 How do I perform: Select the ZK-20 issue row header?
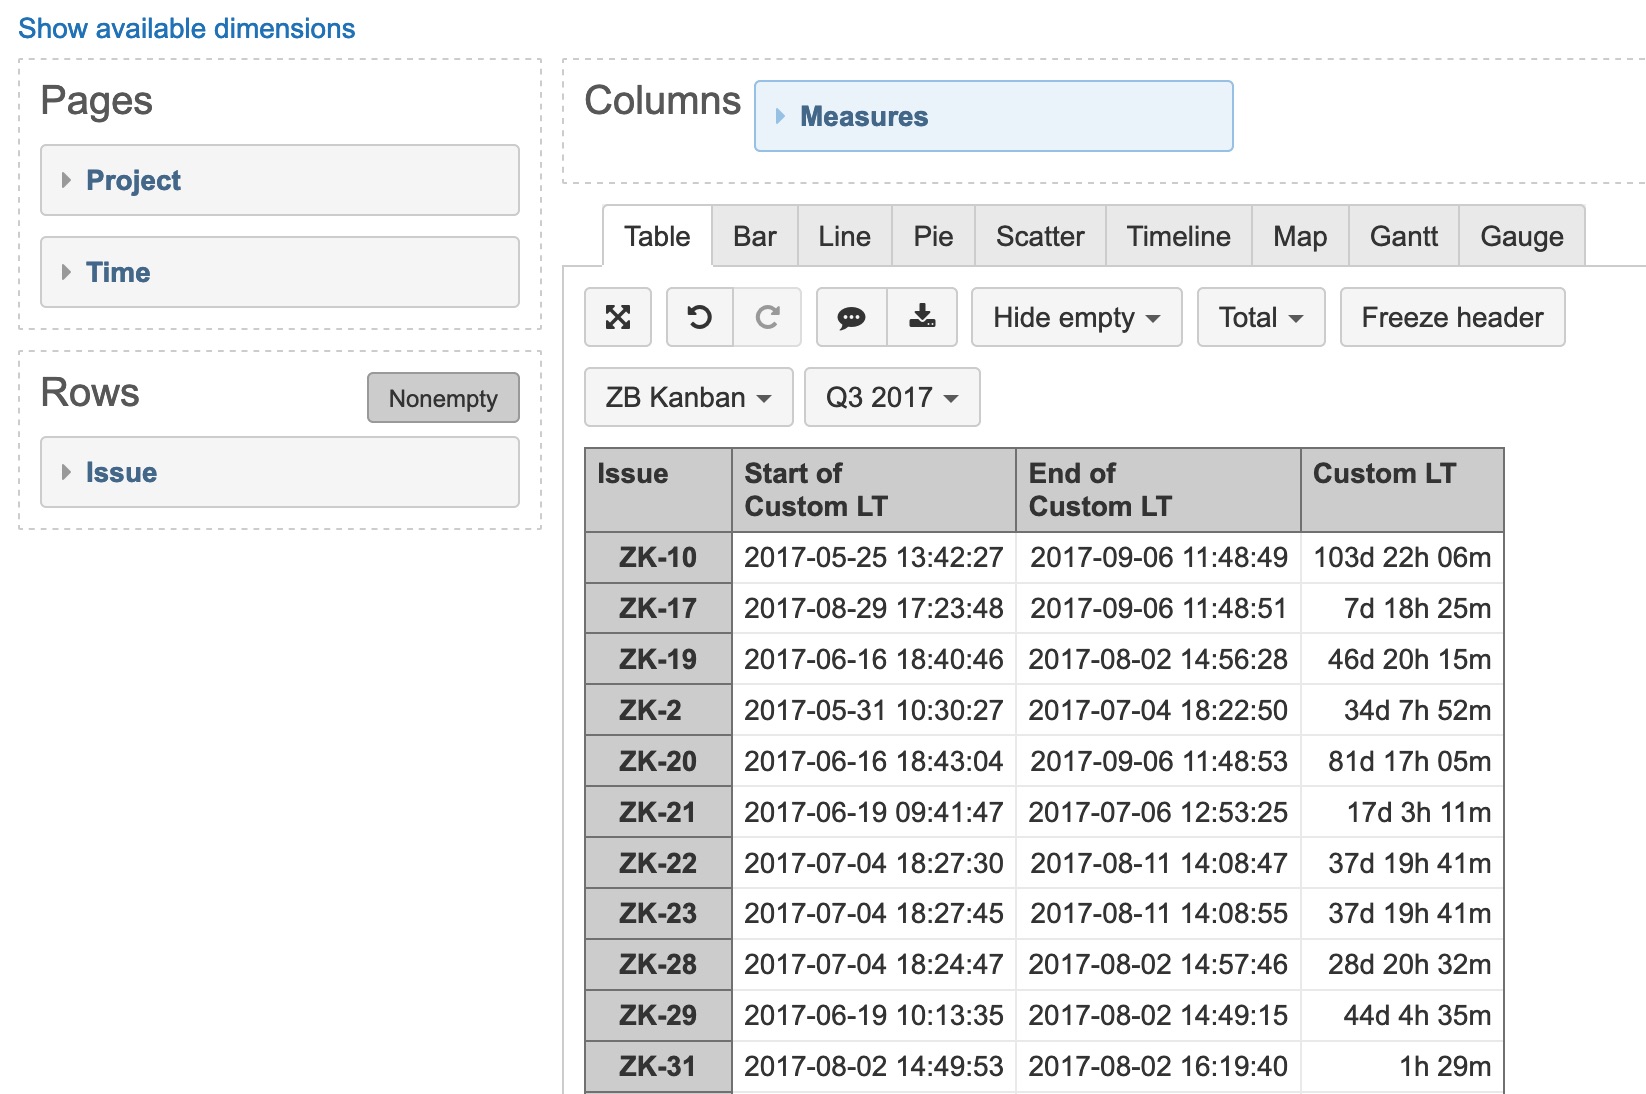click(658, 761)
